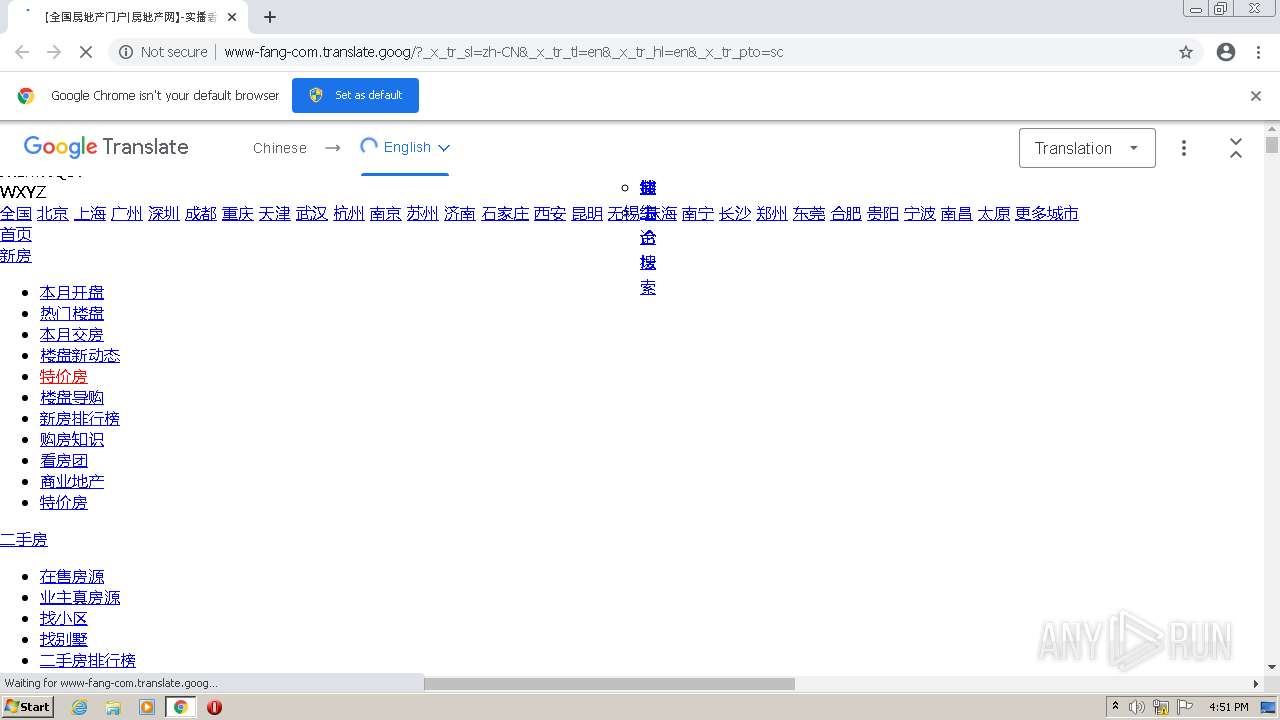Open the 天津 city link
This screenshot has width=1280, height=720.
coord(275,213)
